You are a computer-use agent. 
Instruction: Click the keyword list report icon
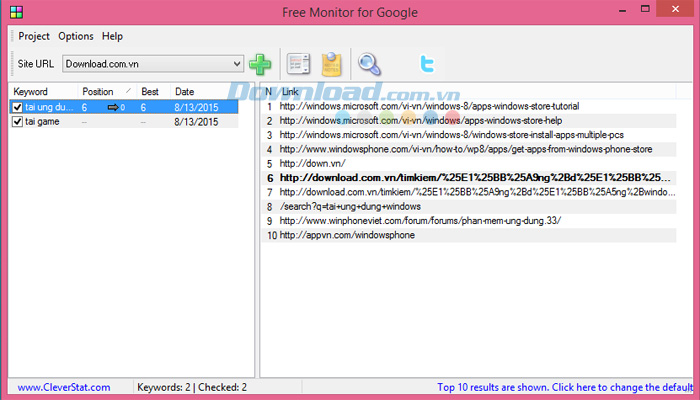(299, 64)
